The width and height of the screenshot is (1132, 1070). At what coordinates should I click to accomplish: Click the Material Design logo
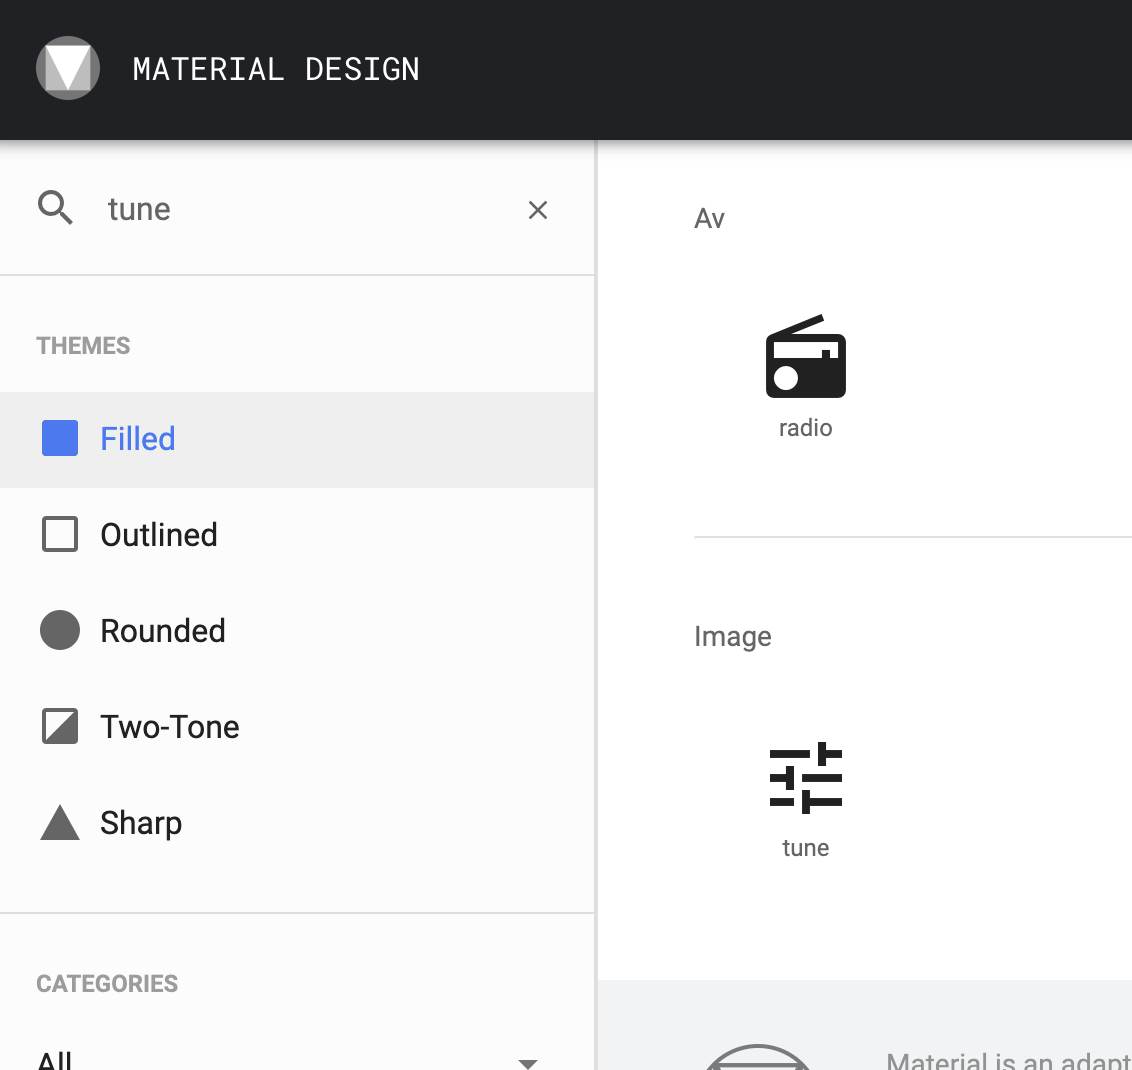[68, 68]
